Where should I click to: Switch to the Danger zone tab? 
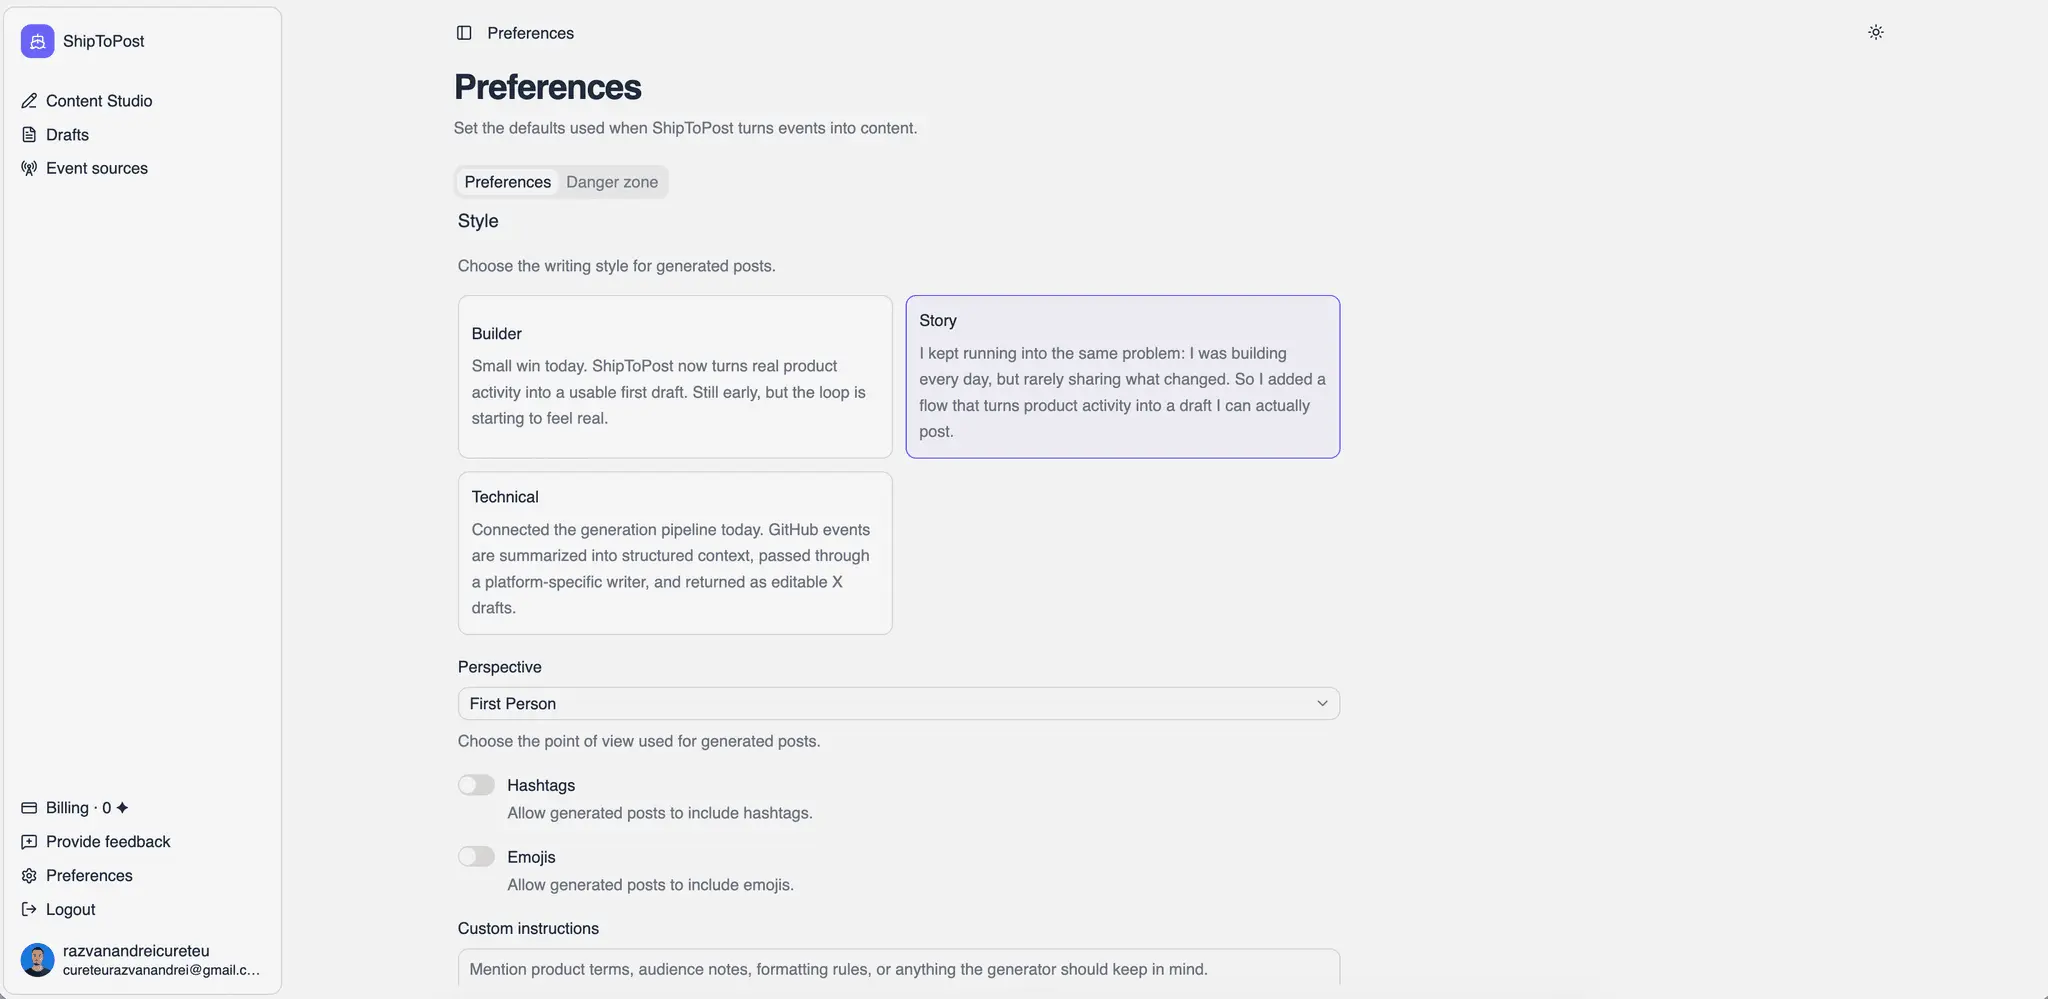point(612,182)
